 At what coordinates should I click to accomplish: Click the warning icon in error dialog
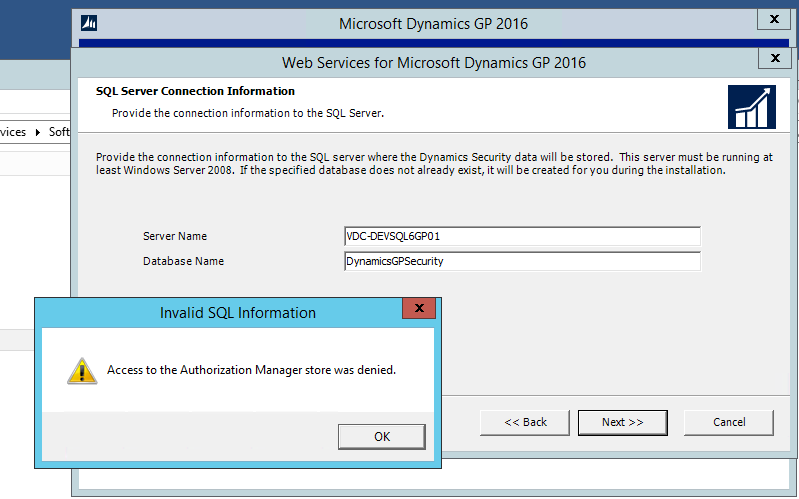82,371
